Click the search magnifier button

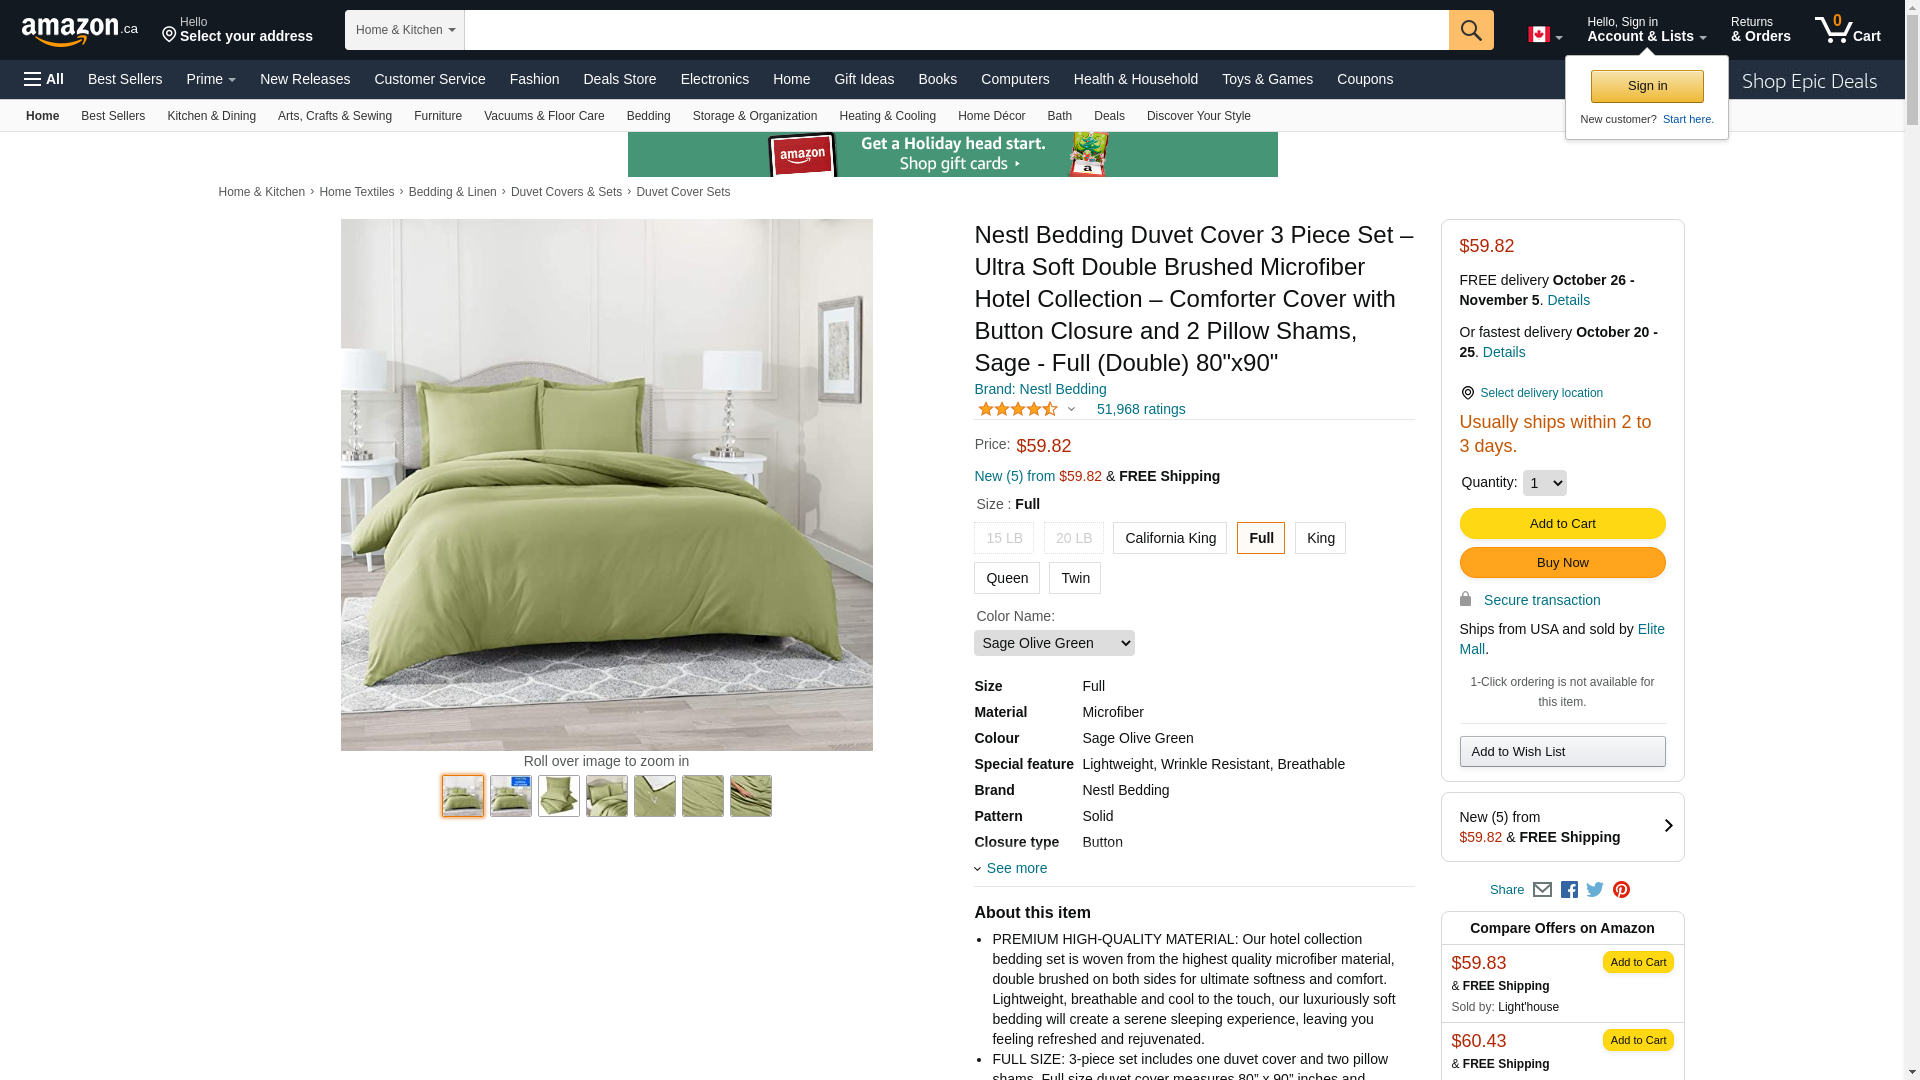(1471, 30)
